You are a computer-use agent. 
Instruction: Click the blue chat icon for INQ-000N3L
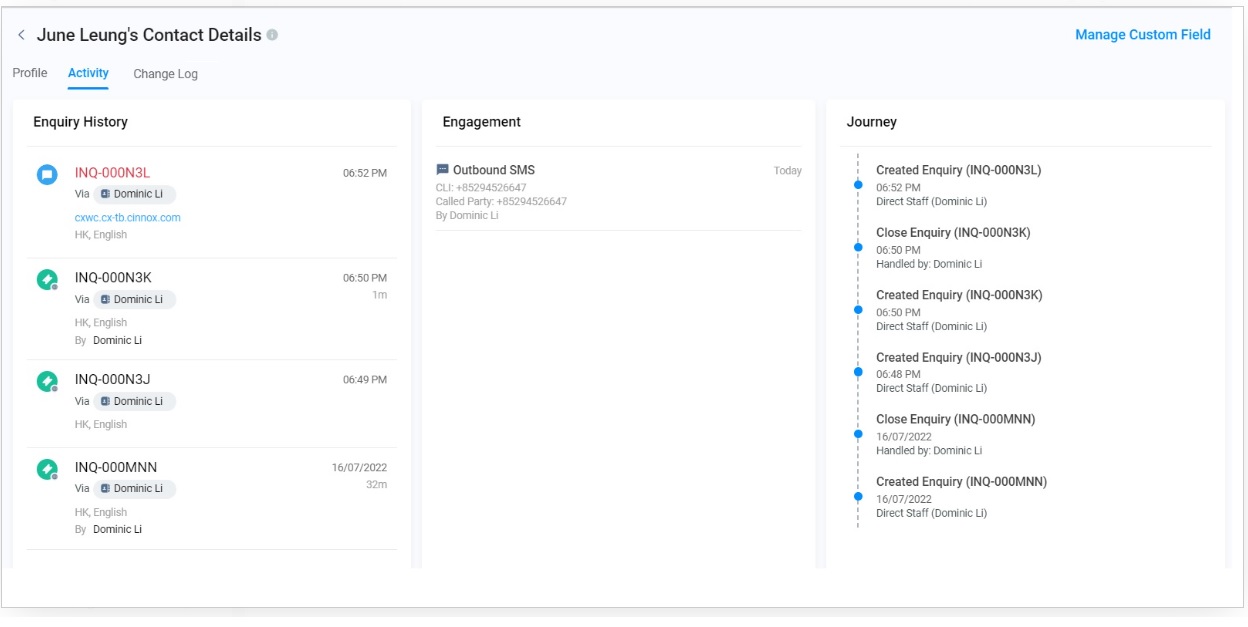coord(47,175)
